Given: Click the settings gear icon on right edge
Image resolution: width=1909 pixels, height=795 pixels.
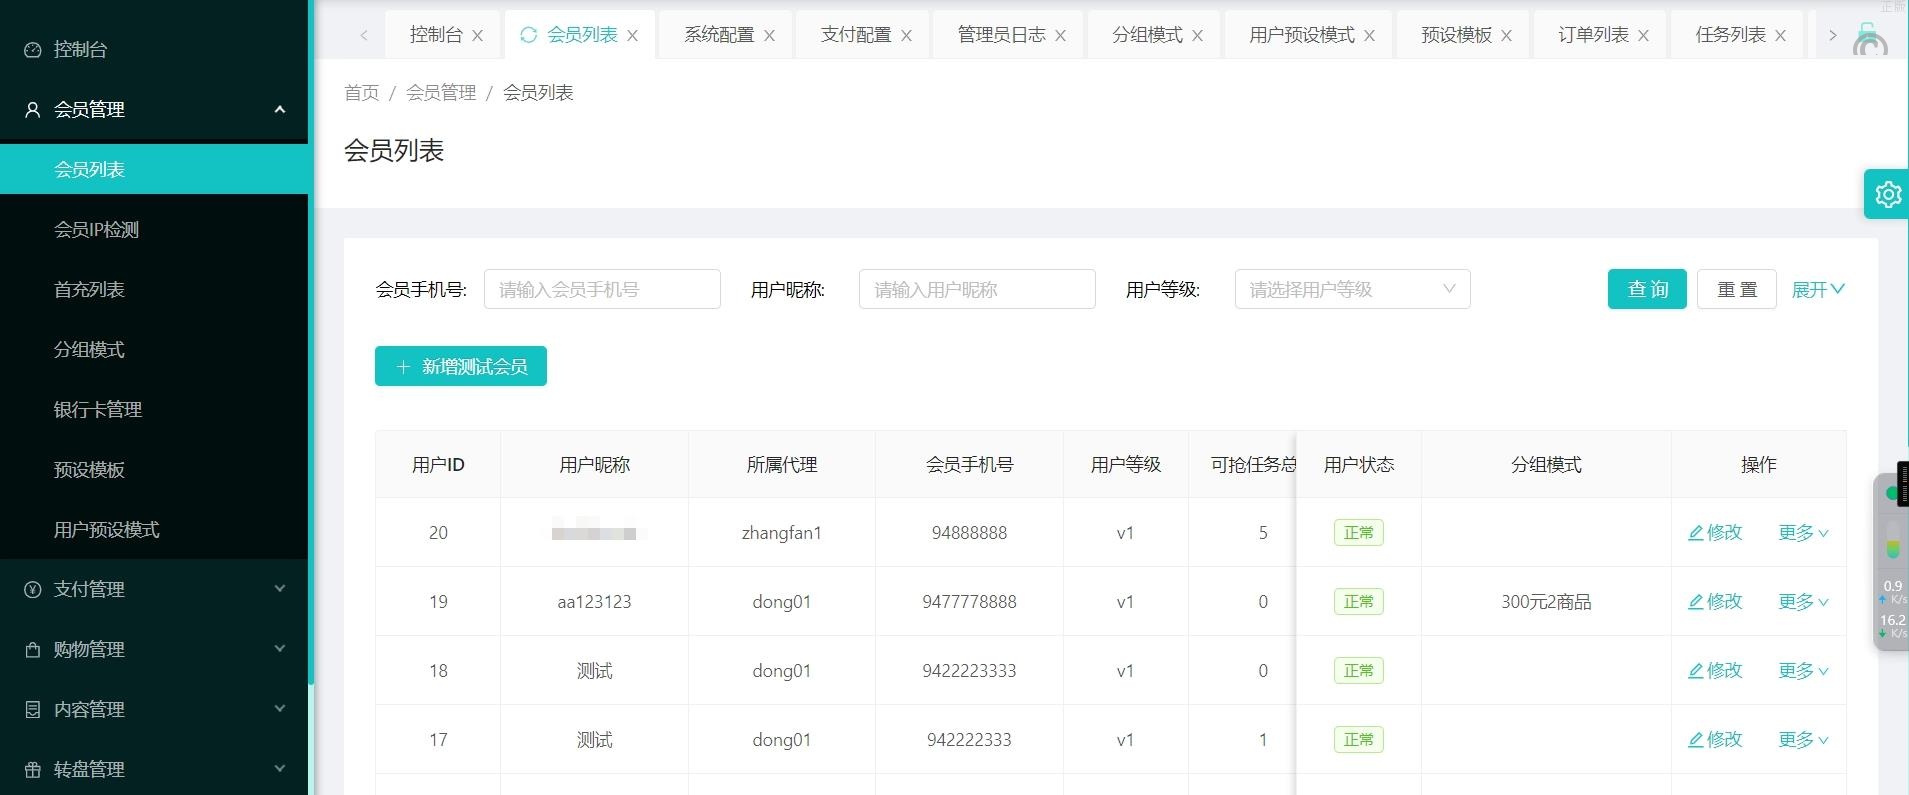Looking at the screenshot, I should 1887,194.
